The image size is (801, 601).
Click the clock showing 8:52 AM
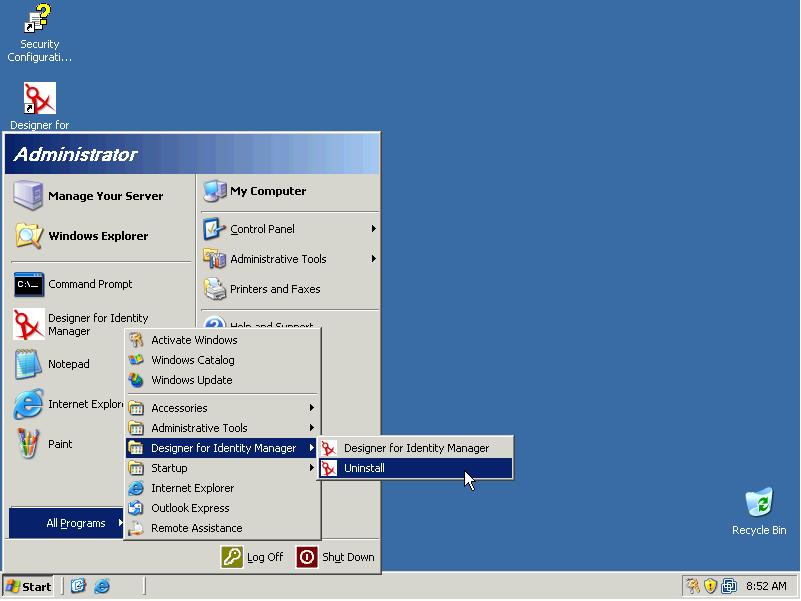pyautogui.click(x=766, y=586)
